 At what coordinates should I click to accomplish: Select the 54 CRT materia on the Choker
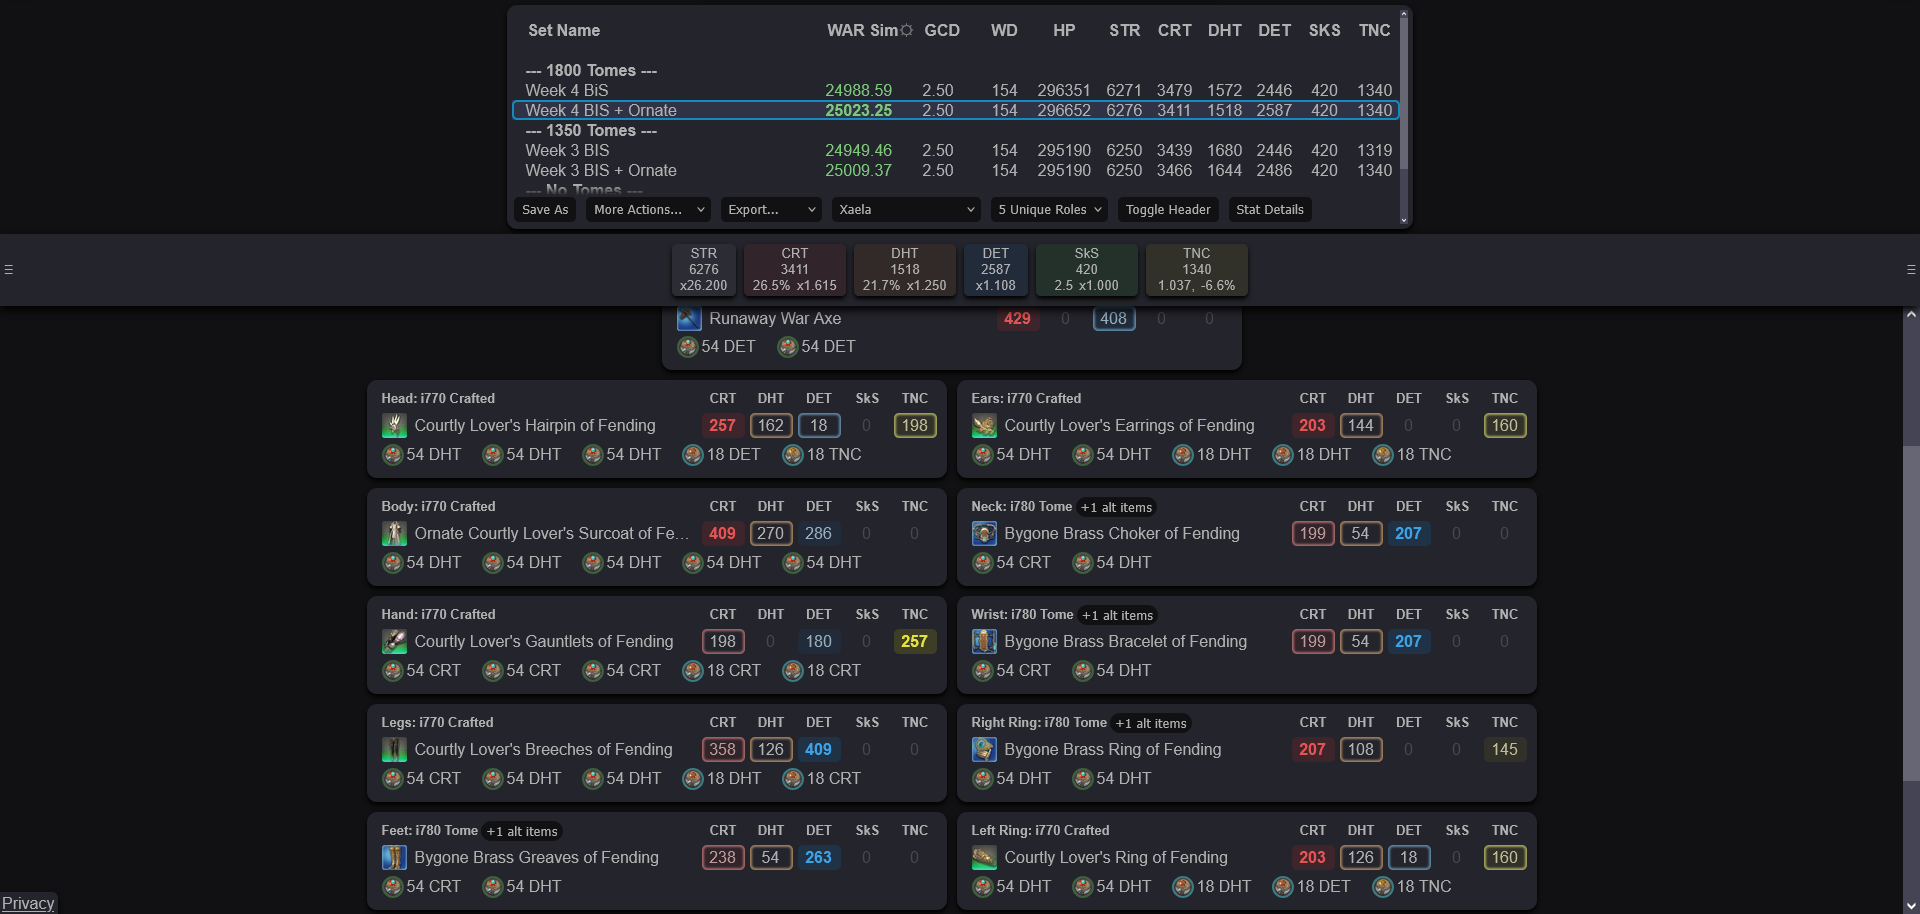point(1012,563)
